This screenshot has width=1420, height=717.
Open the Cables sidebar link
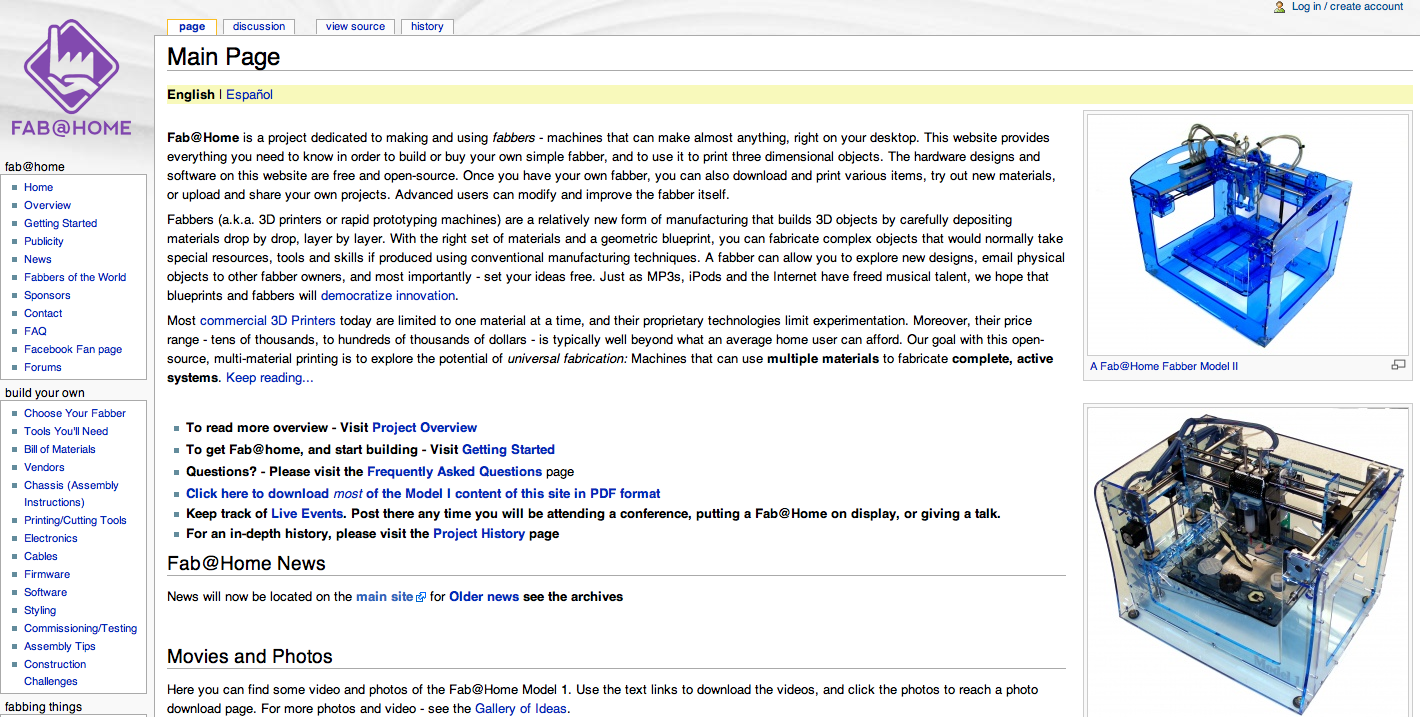41,556
